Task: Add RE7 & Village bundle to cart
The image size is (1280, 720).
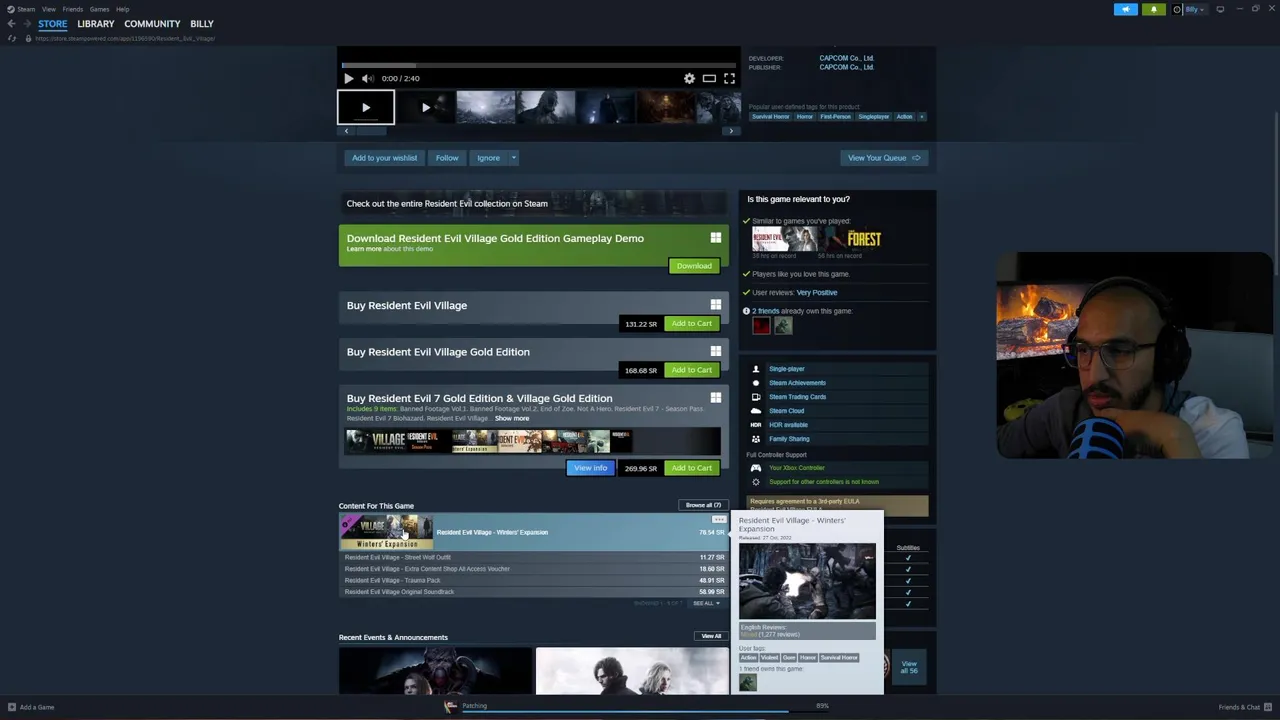Action: (692, 468)
